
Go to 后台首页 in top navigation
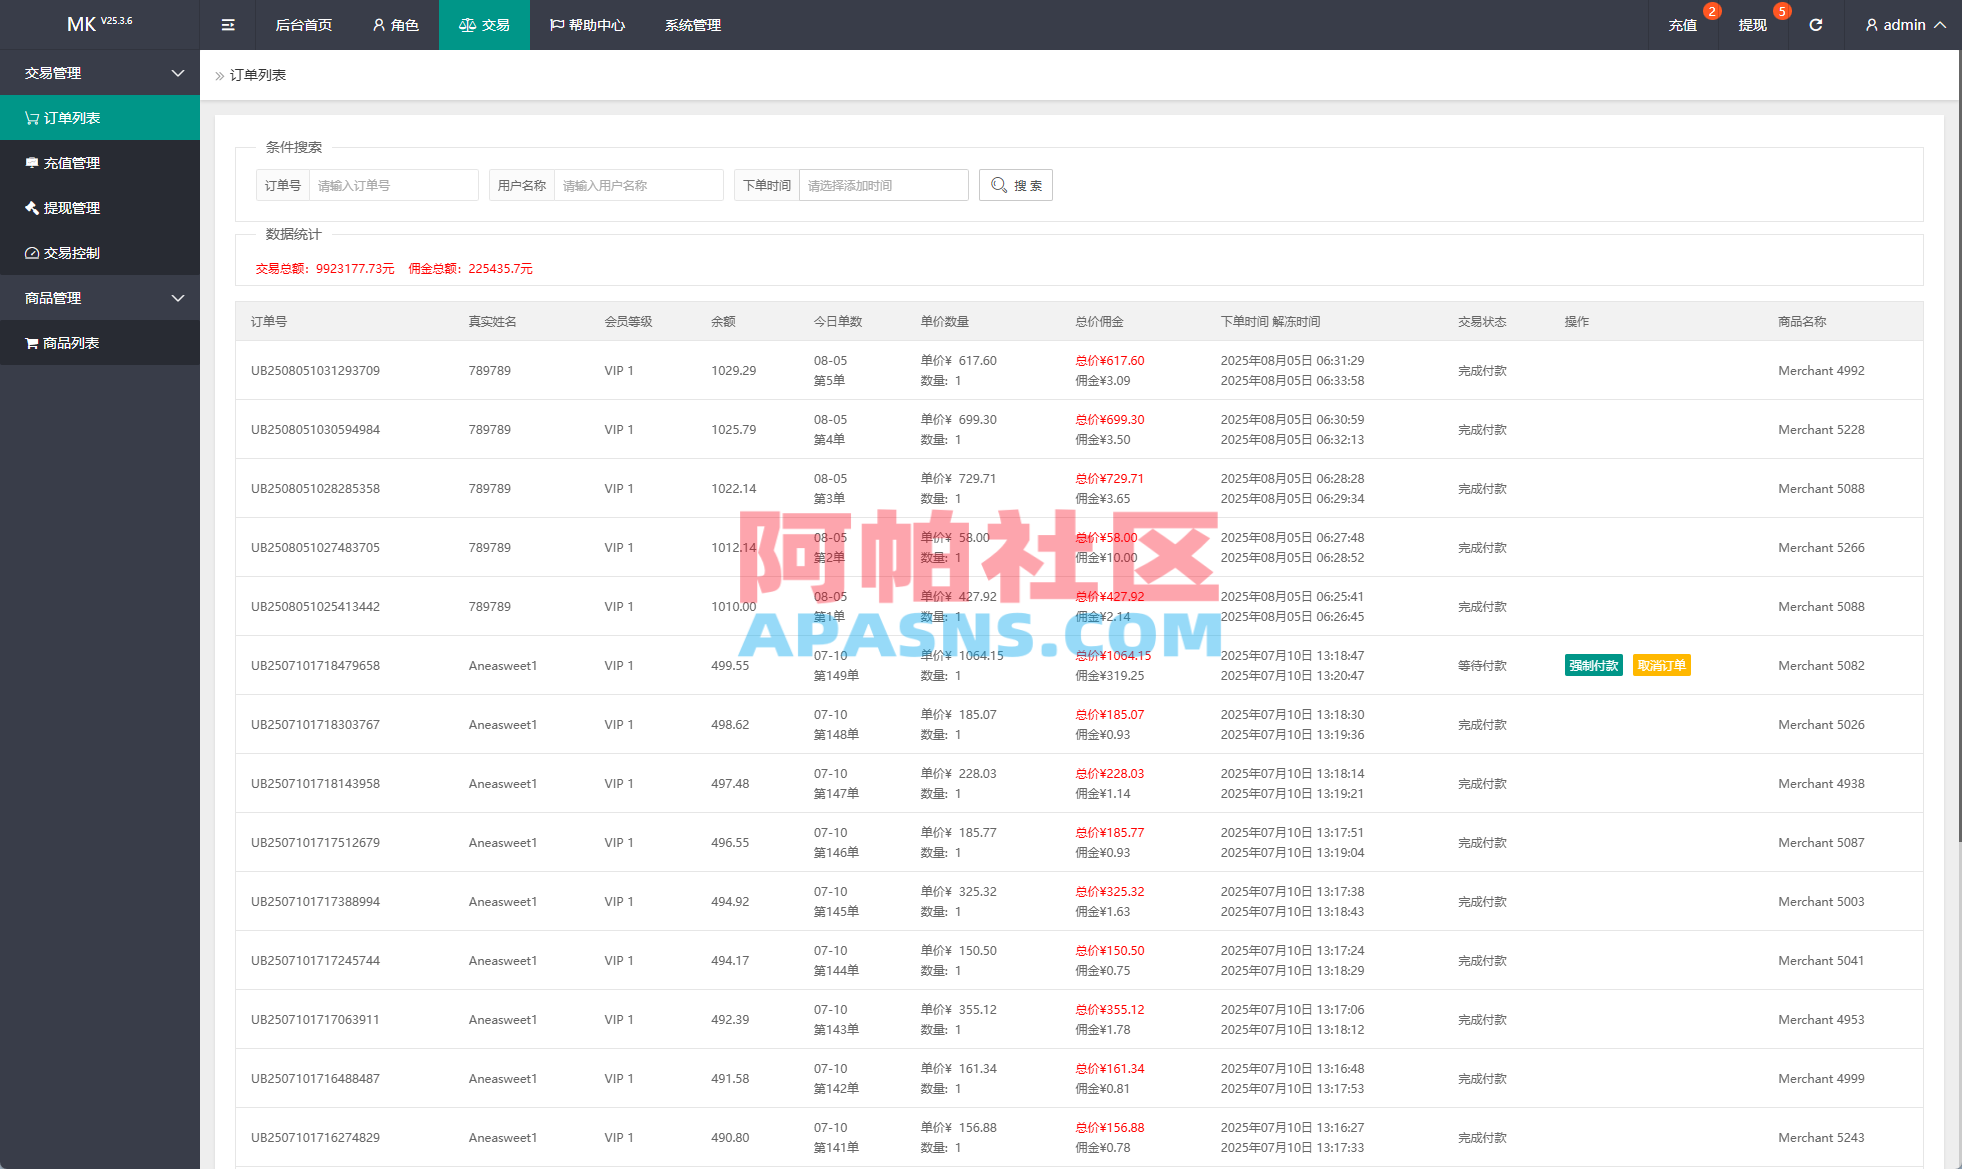point(303,24)
